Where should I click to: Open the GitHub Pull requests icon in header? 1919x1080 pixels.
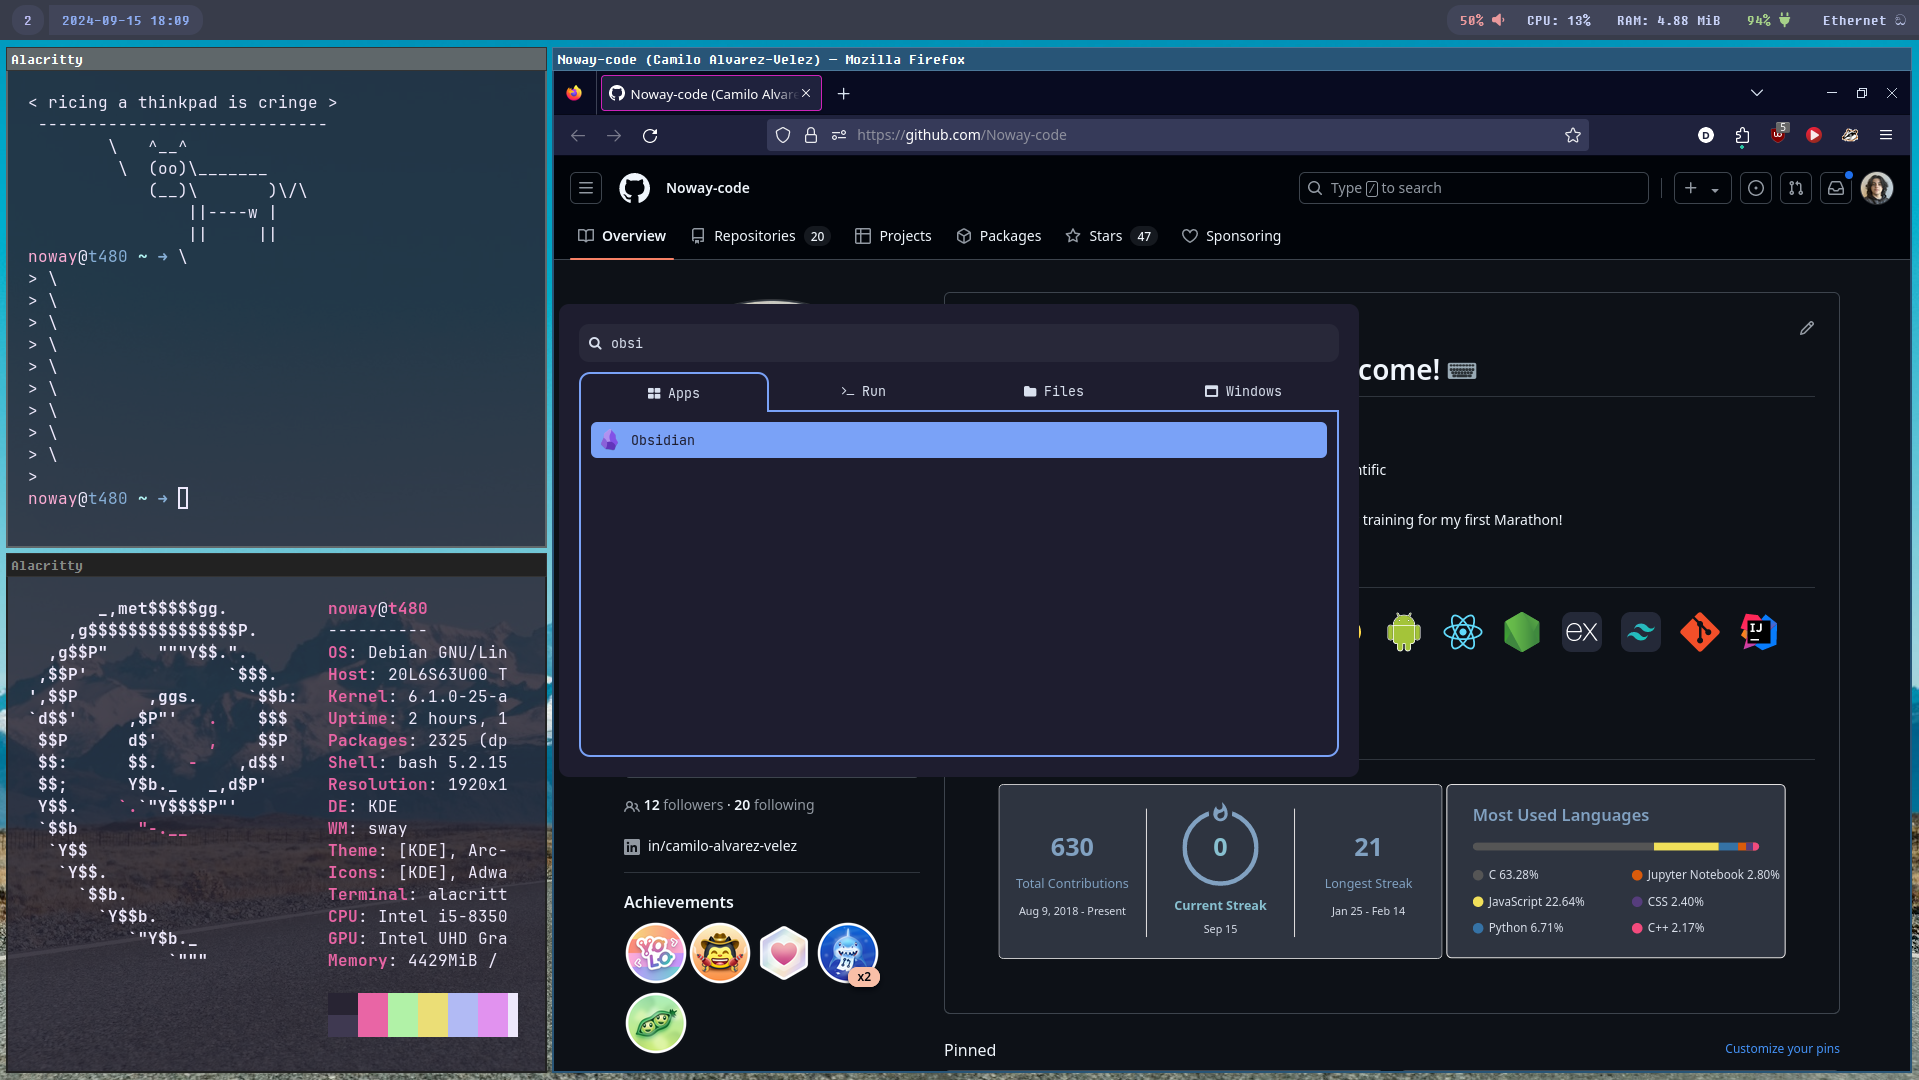[1796, 188]
